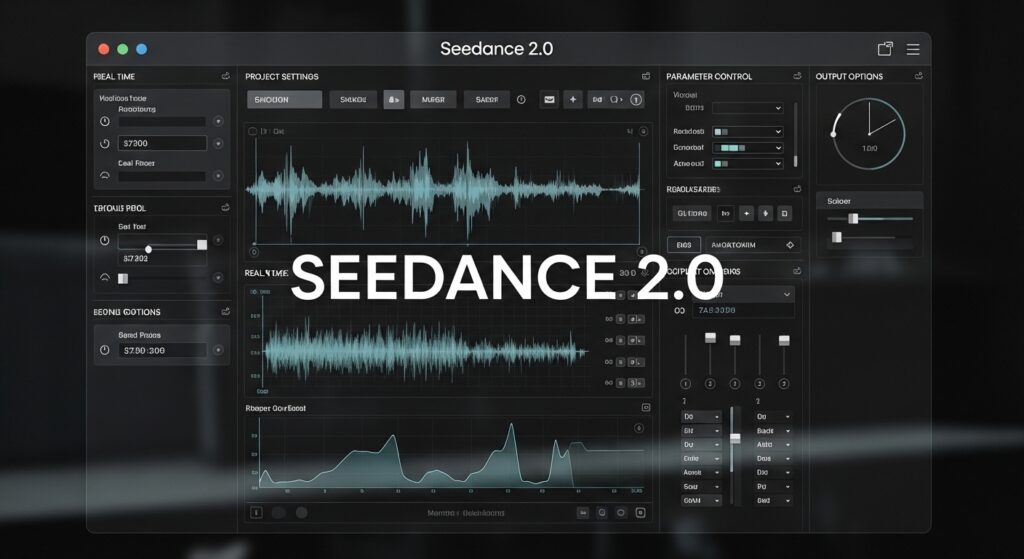Click the Ins button beside GLEDRO

coord(726,214)
